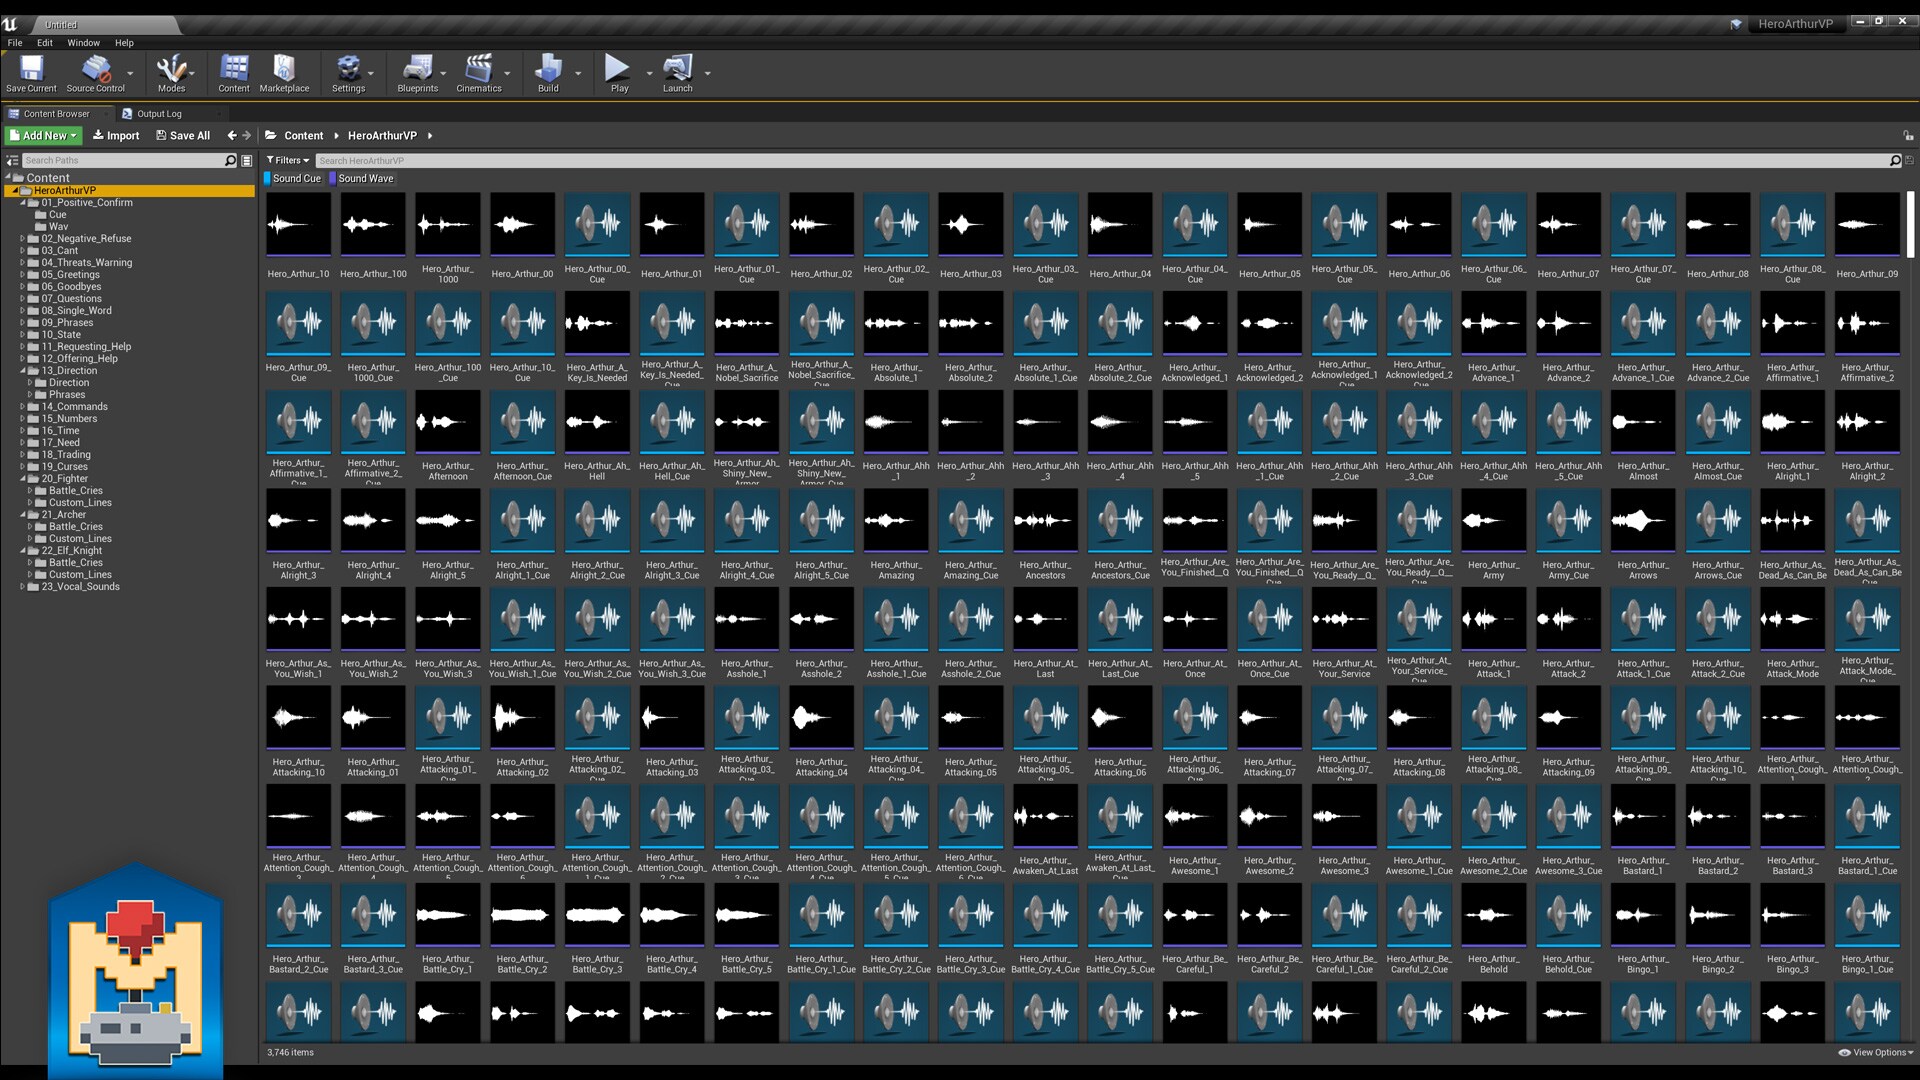Click the Launch toolbar icon

pos(677,74)
